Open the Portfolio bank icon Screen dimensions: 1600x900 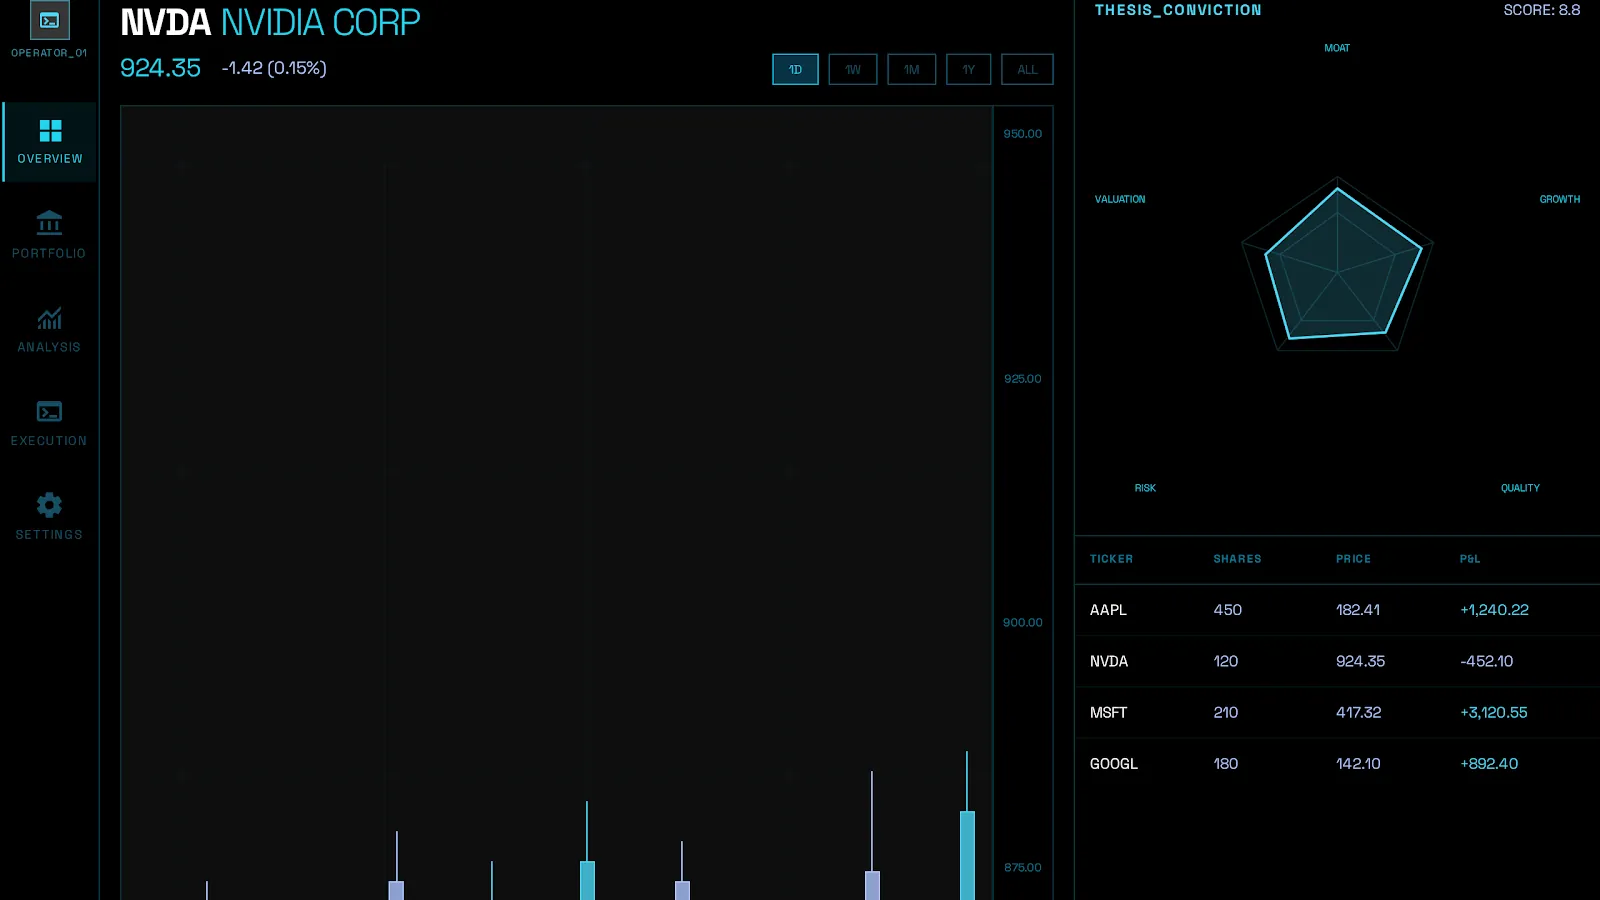pos(49,222)
